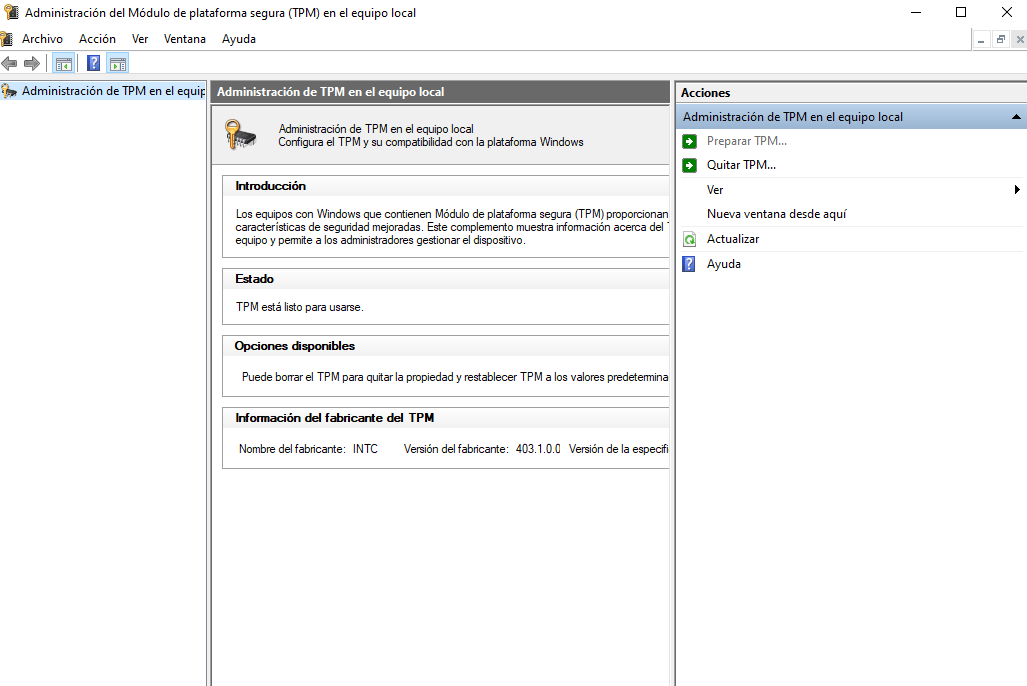The image size is (1027, 686).
Task: Click 'Configura el TPM y su compatibilidad' text
Action: 430,142
